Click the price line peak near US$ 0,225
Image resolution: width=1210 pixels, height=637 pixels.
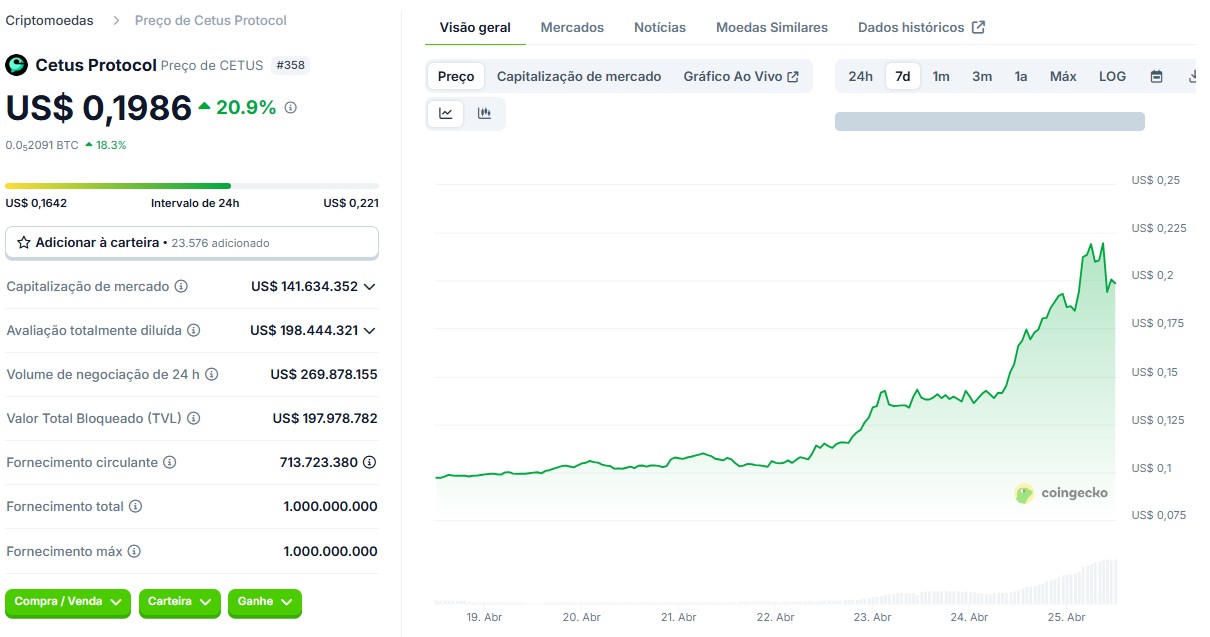tap(1102, 243)
